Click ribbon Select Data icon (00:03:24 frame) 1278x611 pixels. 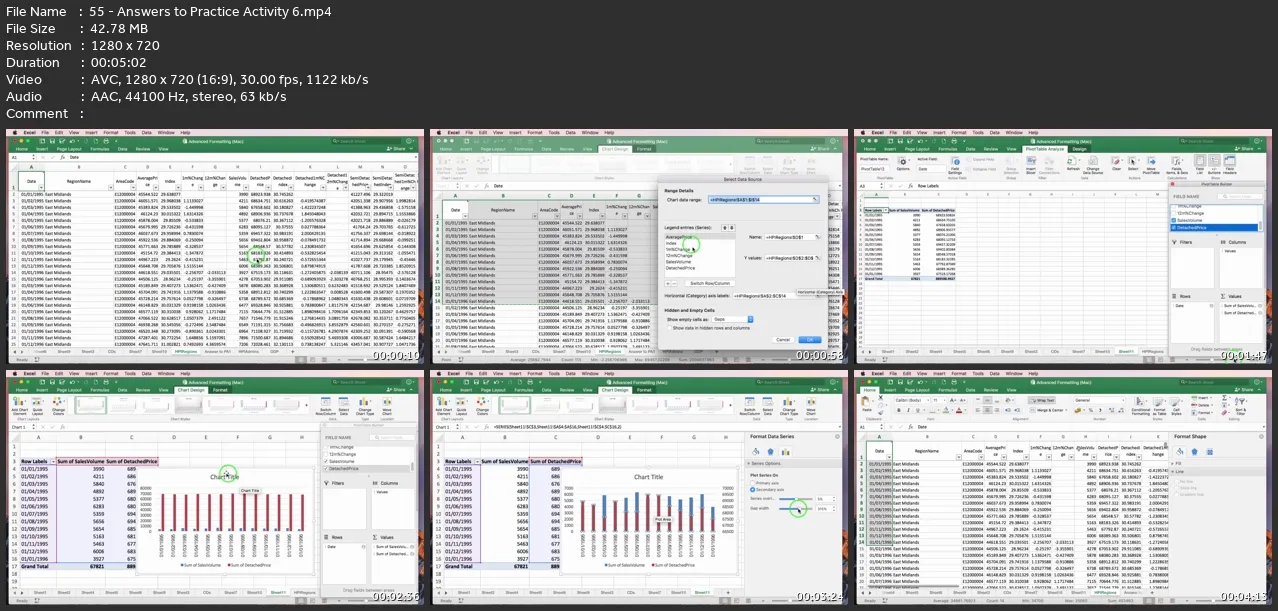pos(767,402)
